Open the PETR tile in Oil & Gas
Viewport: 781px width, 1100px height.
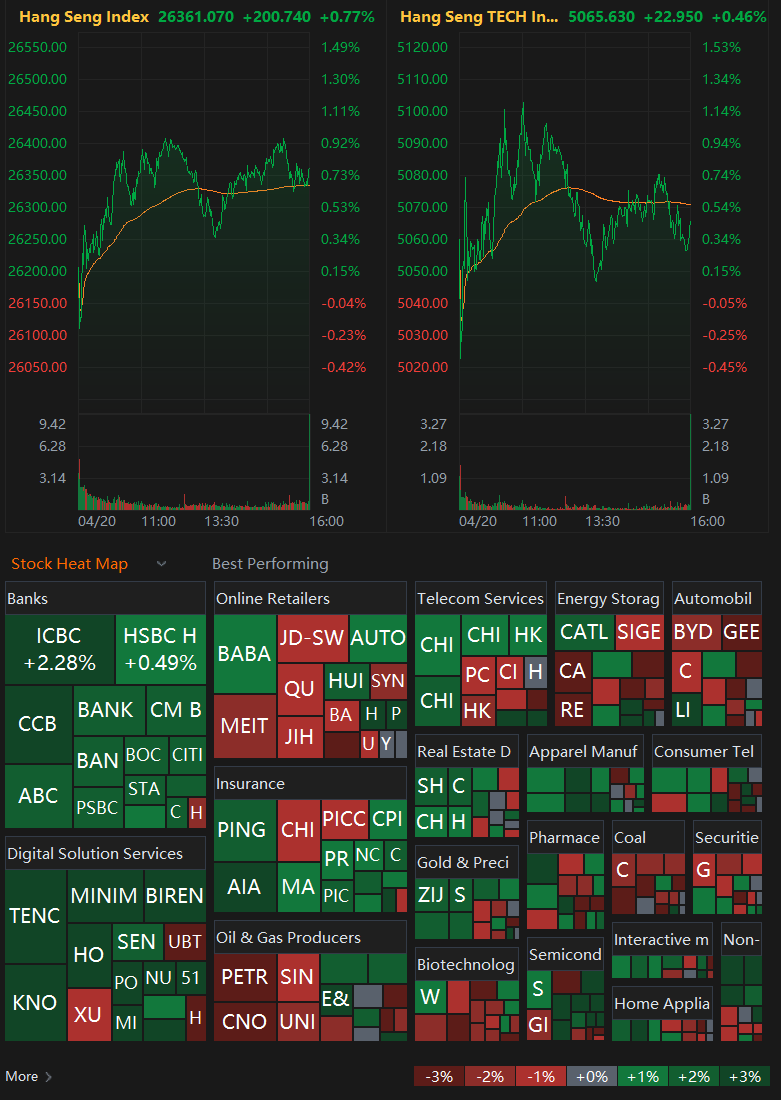pos(245,977)
